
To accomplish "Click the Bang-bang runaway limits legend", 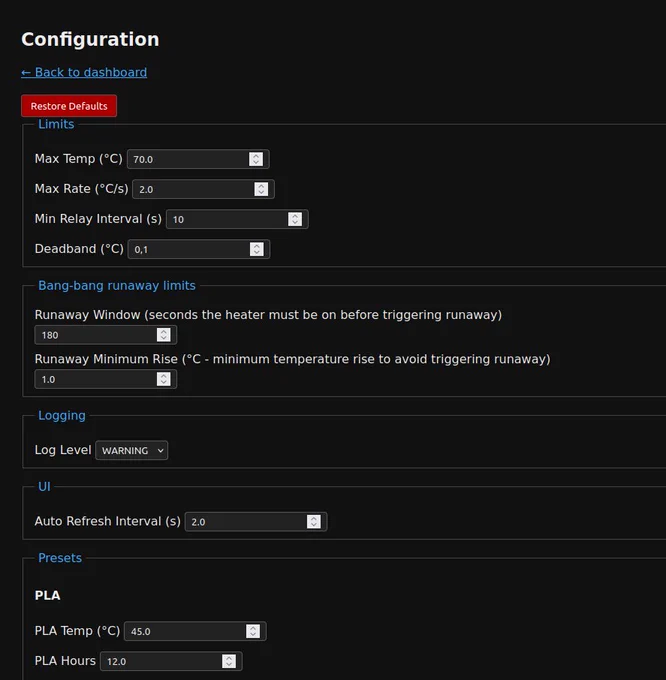I will 117,285.
